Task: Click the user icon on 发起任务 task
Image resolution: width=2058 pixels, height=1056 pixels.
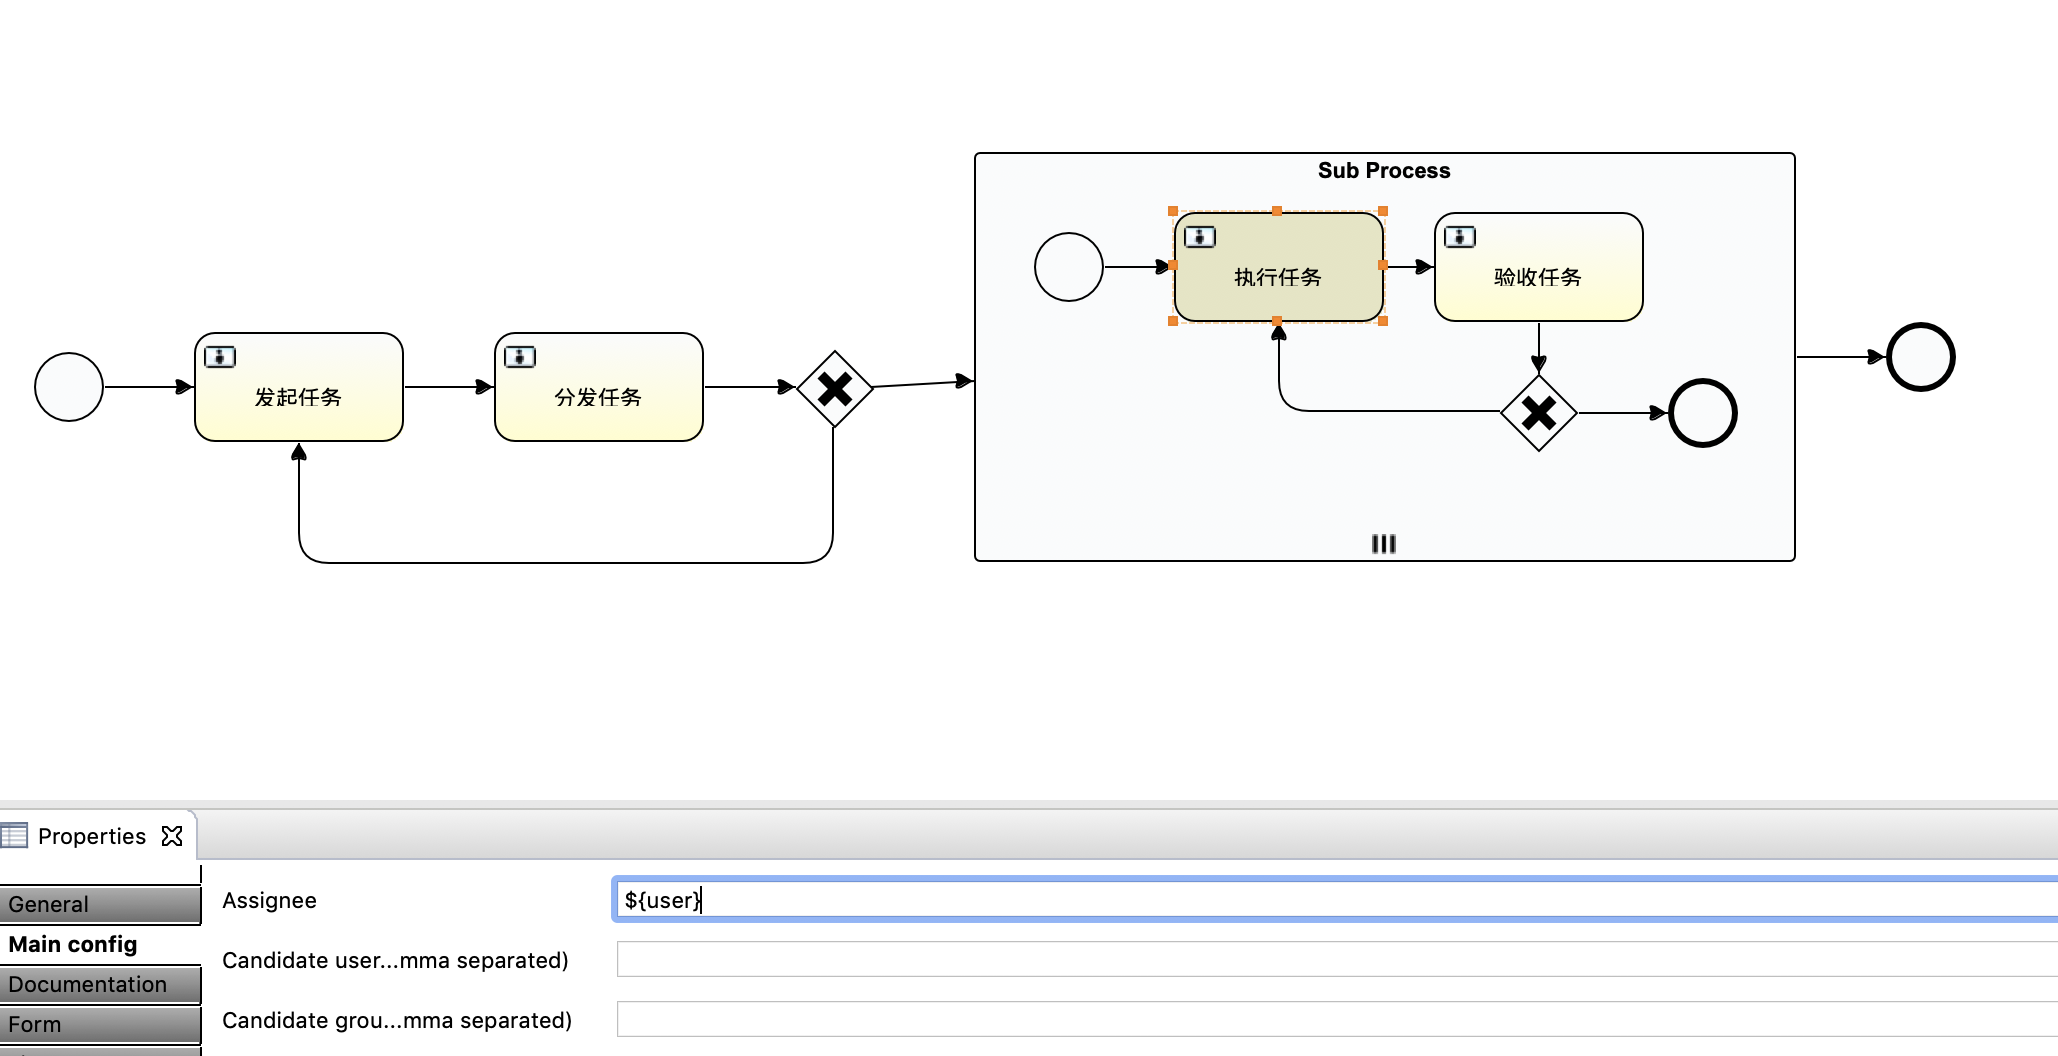Action: (x=220, y=357)
